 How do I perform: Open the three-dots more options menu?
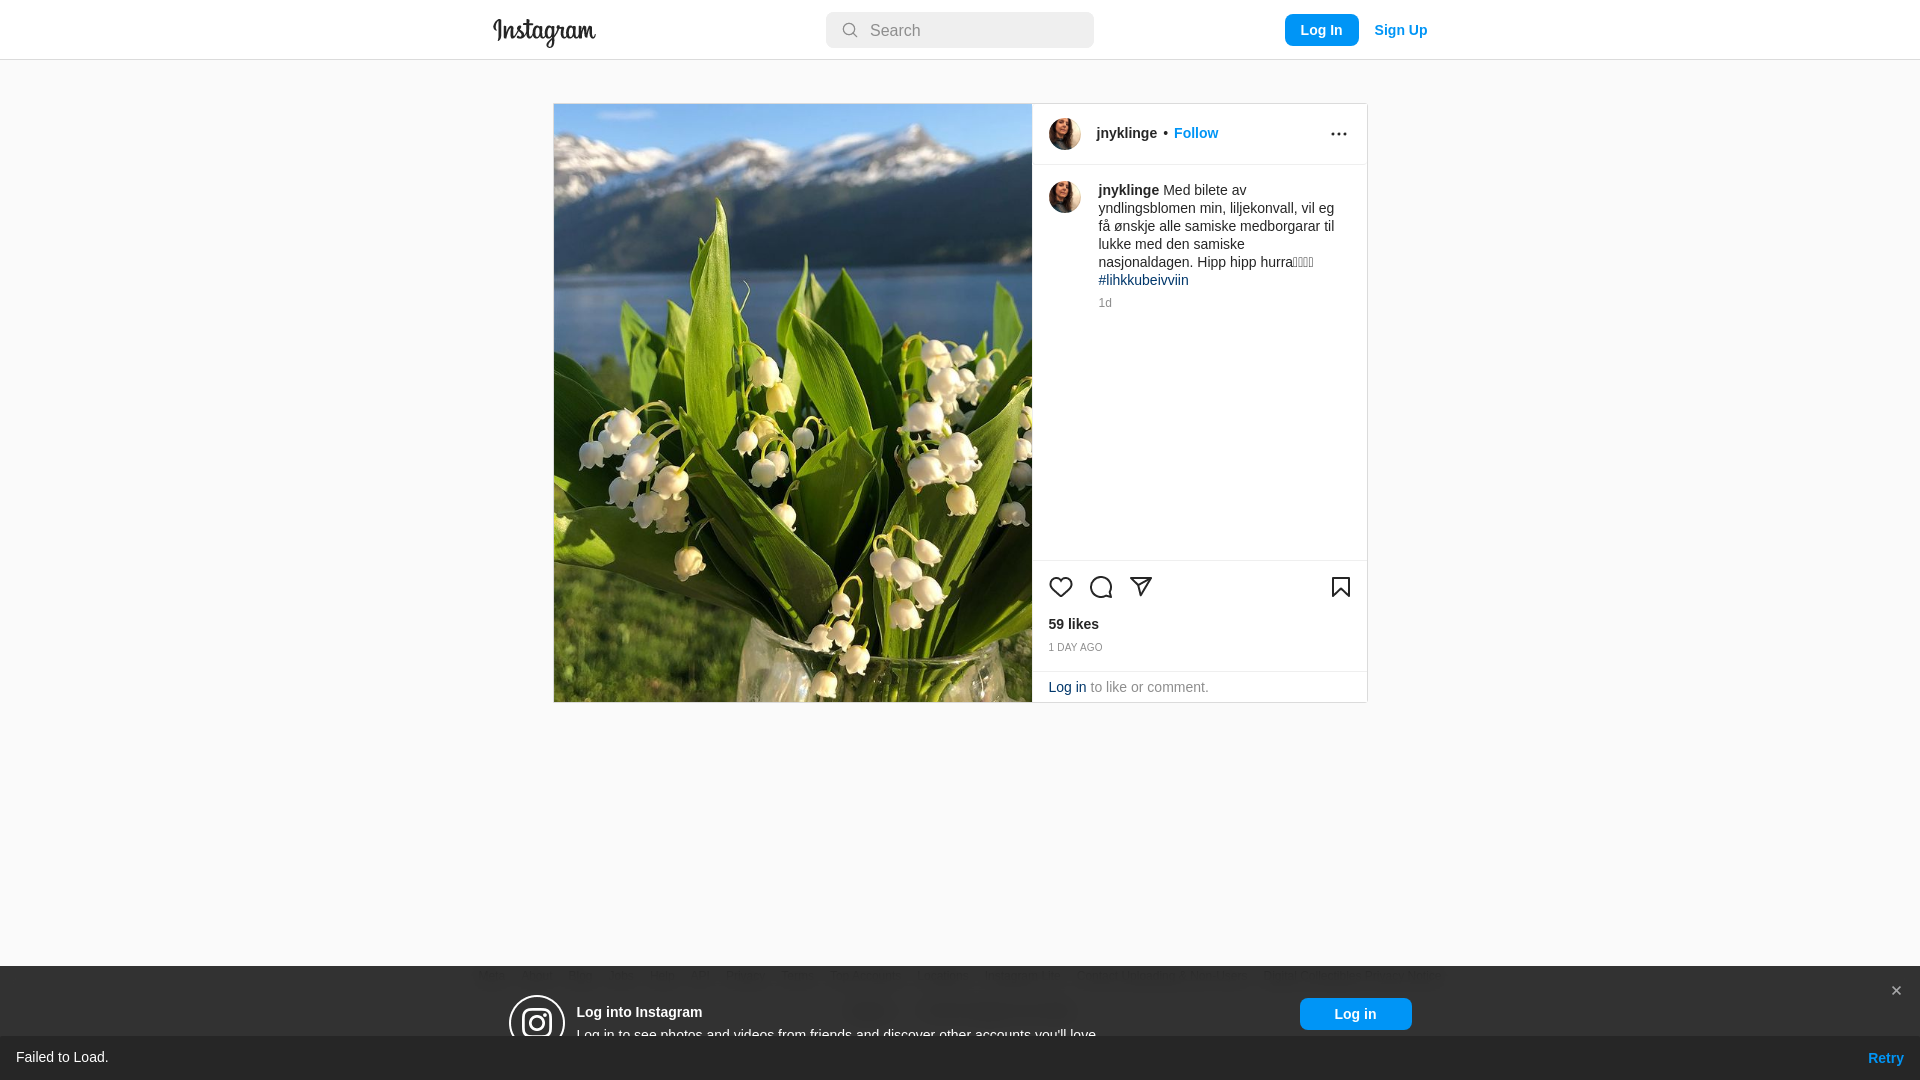(x=1339, y=134)
